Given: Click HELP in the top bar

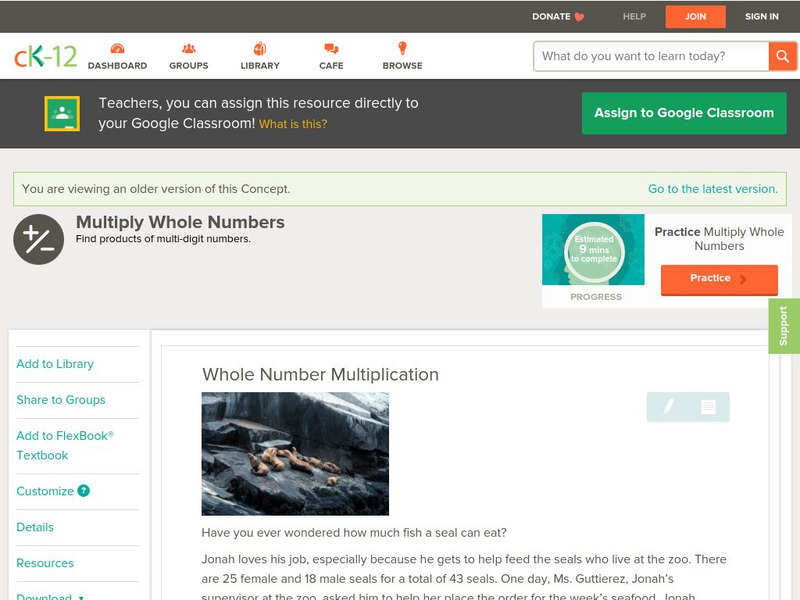Looking at the screenshot, I should (634, 17).
